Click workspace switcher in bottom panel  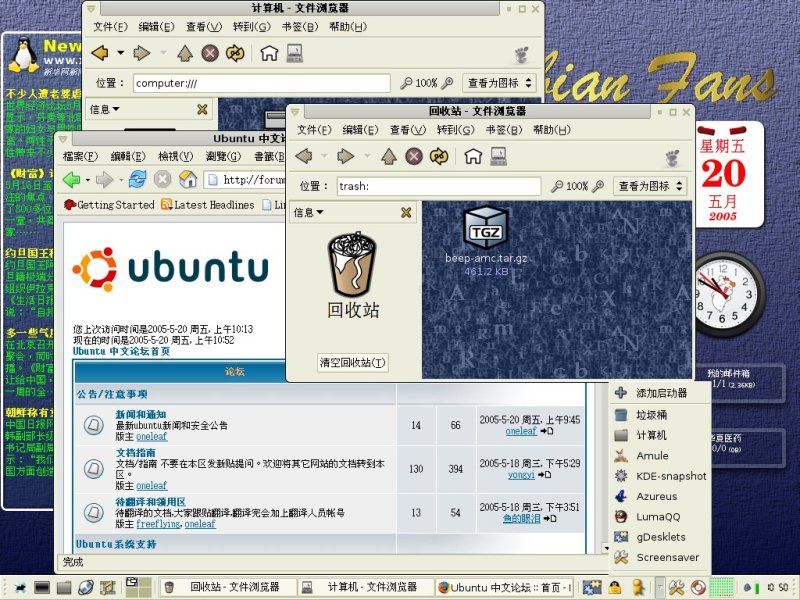point(138,587)
